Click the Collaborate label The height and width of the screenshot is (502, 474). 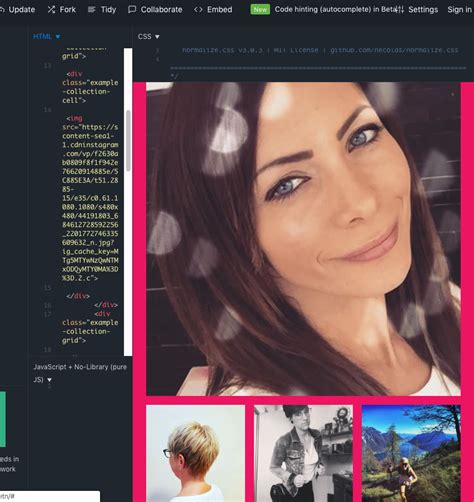click(x=161, y=10)
